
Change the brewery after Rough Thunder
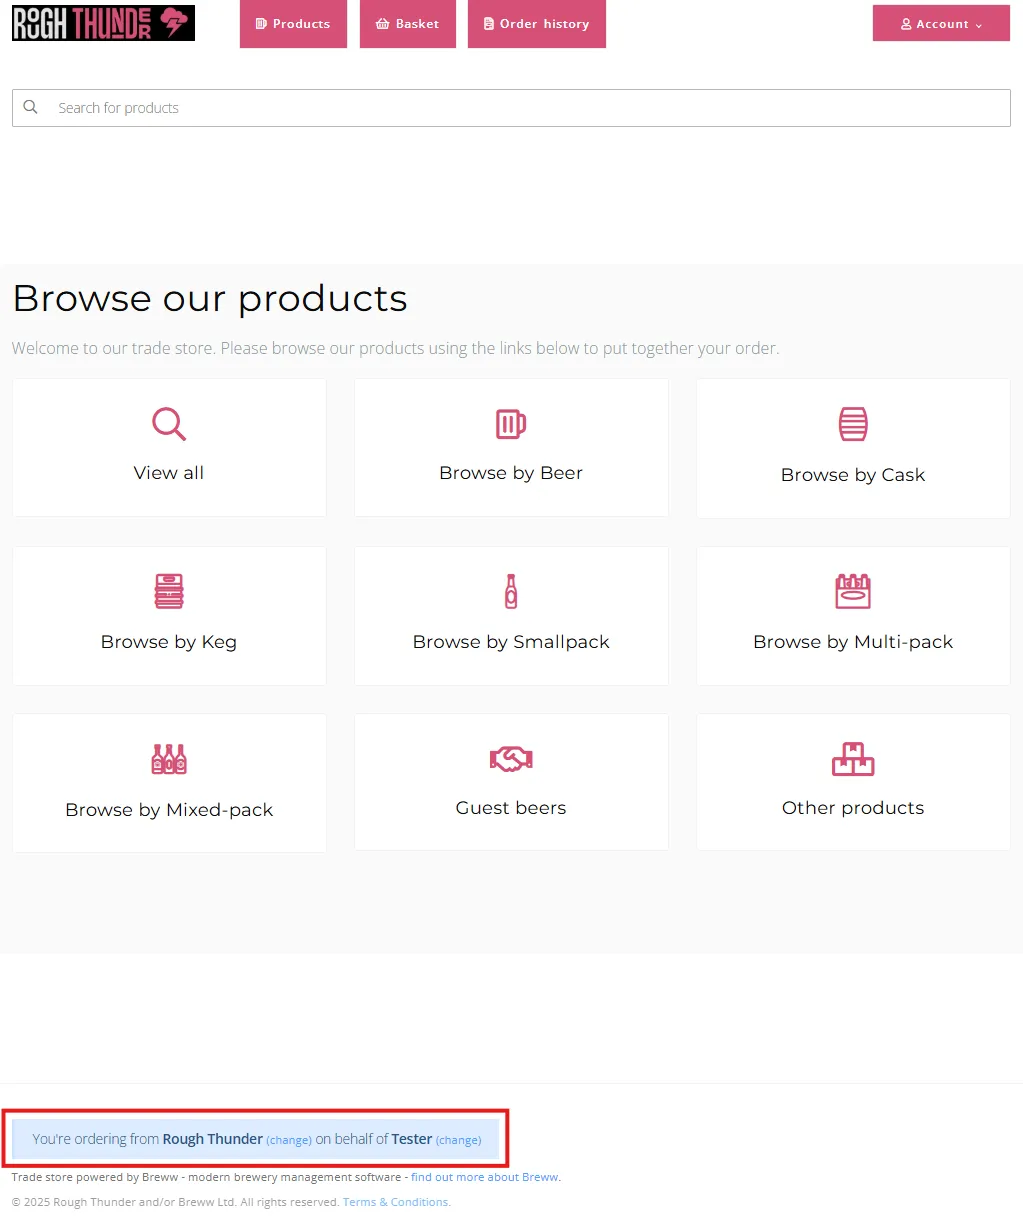(x=289, y=1140)
